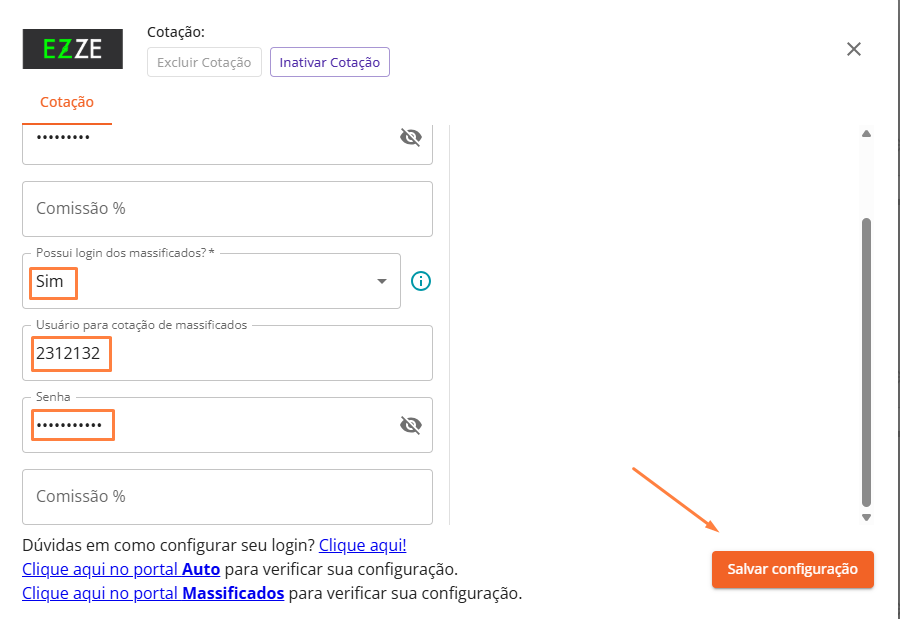This screenshot has height=619, width=900.
Task: Open the 'Clique aqui!' login help link
Action: 362,546
